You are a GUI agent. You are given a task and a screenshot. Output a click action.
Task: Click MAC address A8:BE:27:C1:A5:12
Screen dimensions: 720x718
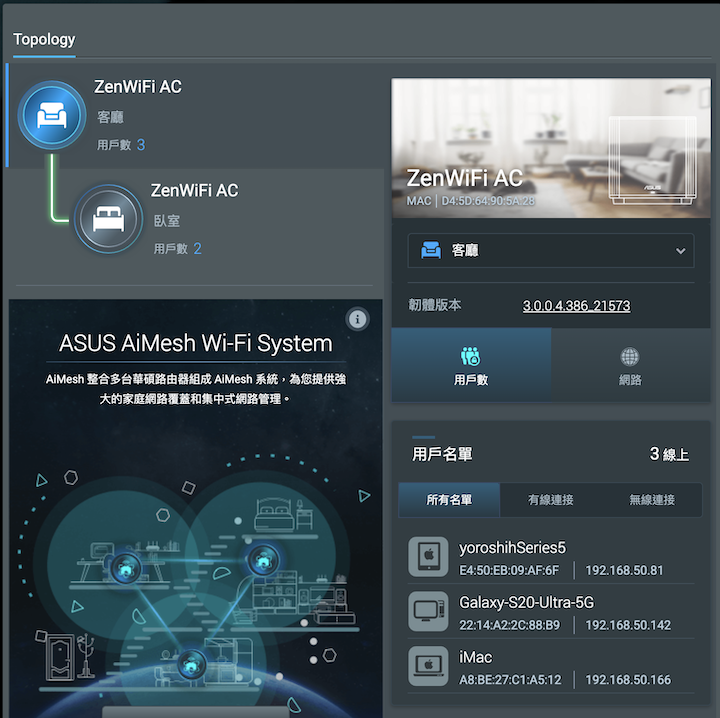(x=510, y=679)
